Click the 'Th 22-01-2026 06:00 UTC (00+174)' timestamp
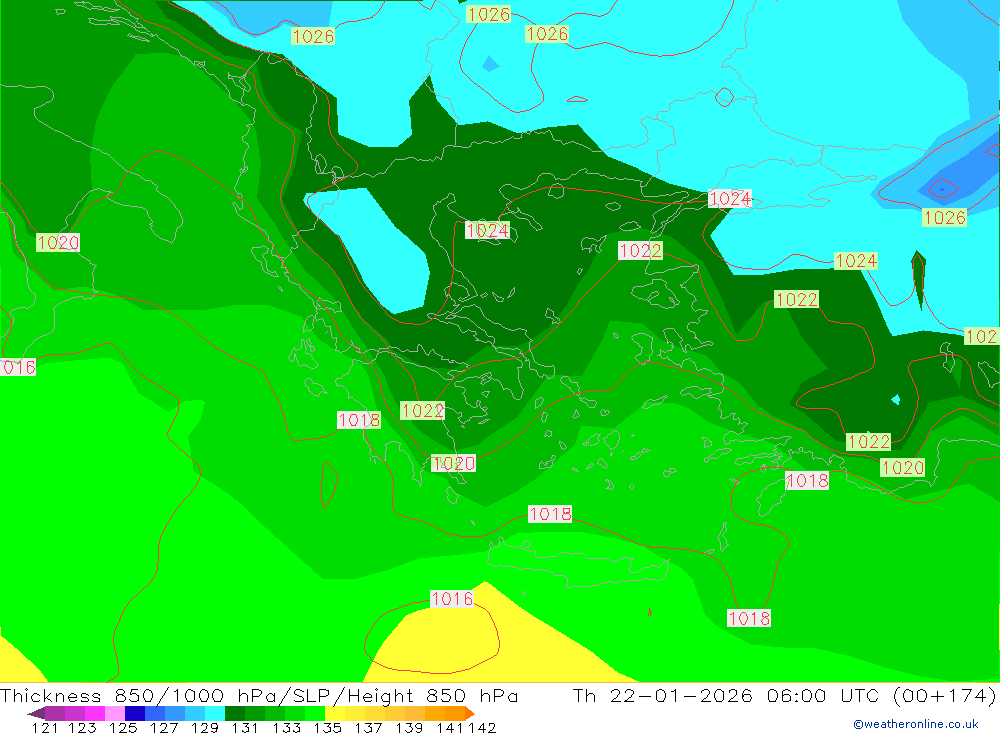The width and height of the screenshot is (1000, 733). (x=784, y=695)
